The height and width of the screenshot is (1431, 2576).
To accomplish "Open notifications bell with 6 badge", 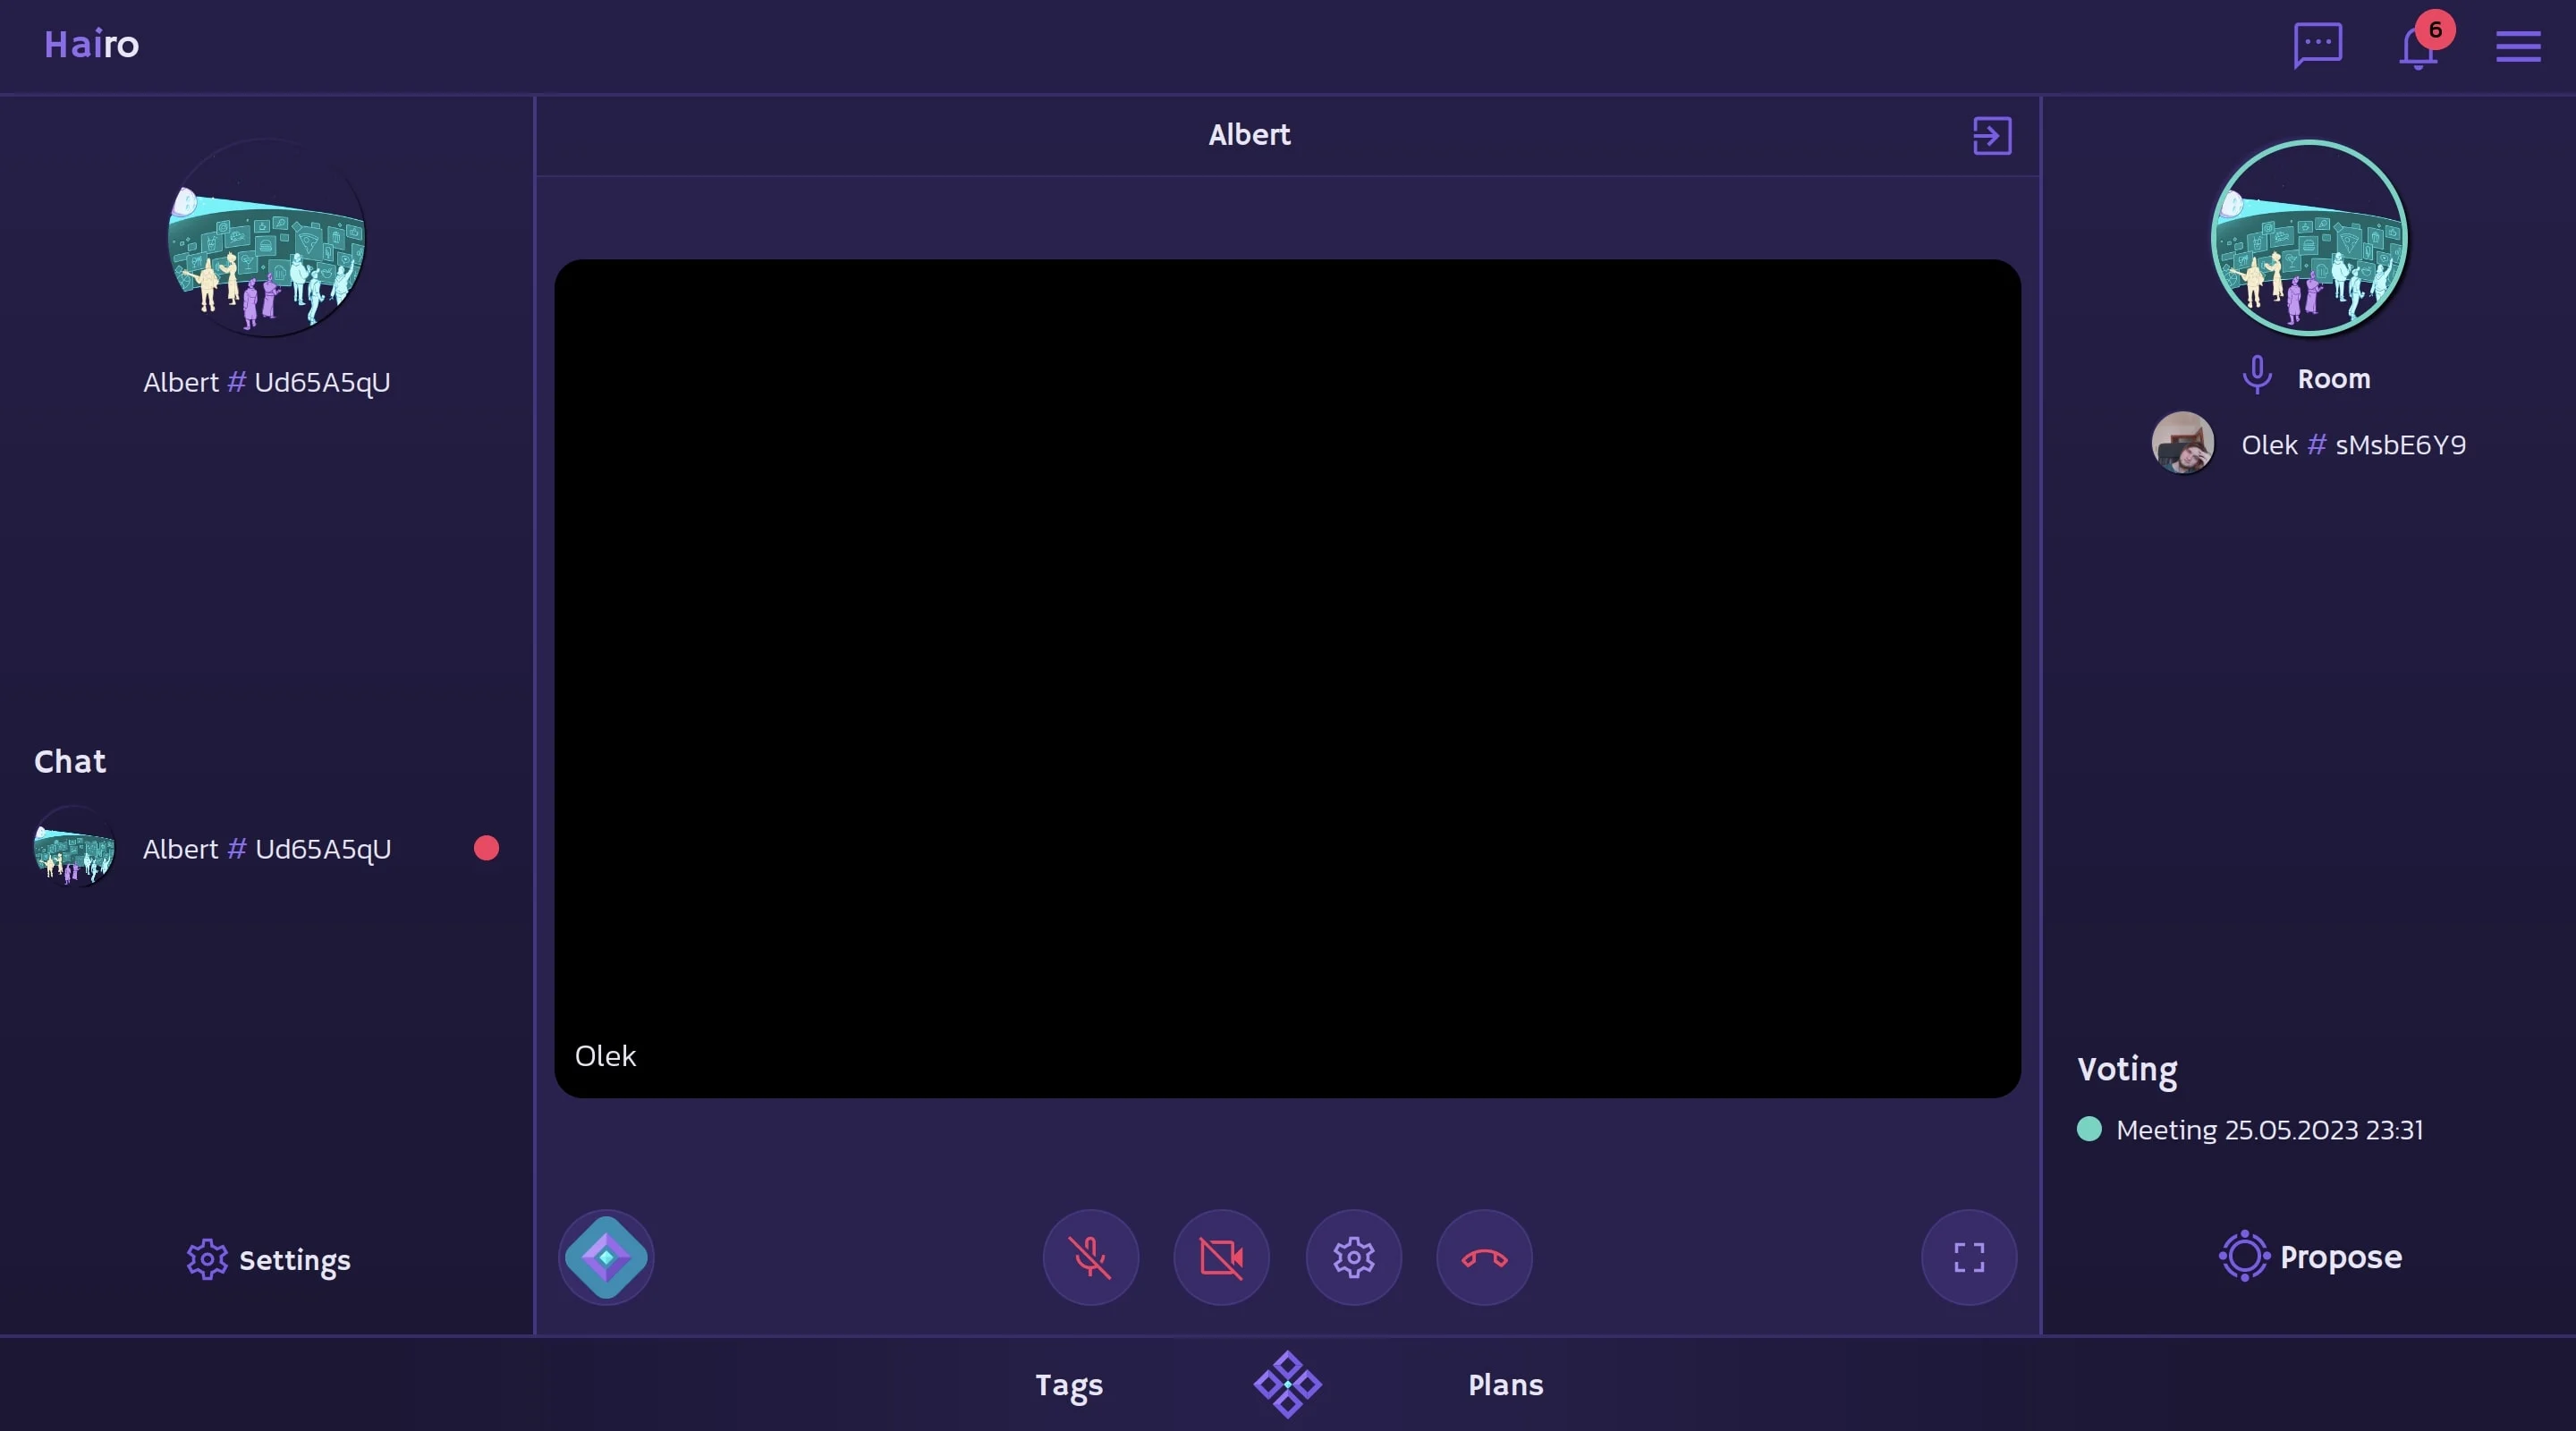I will pos(2419,47).
